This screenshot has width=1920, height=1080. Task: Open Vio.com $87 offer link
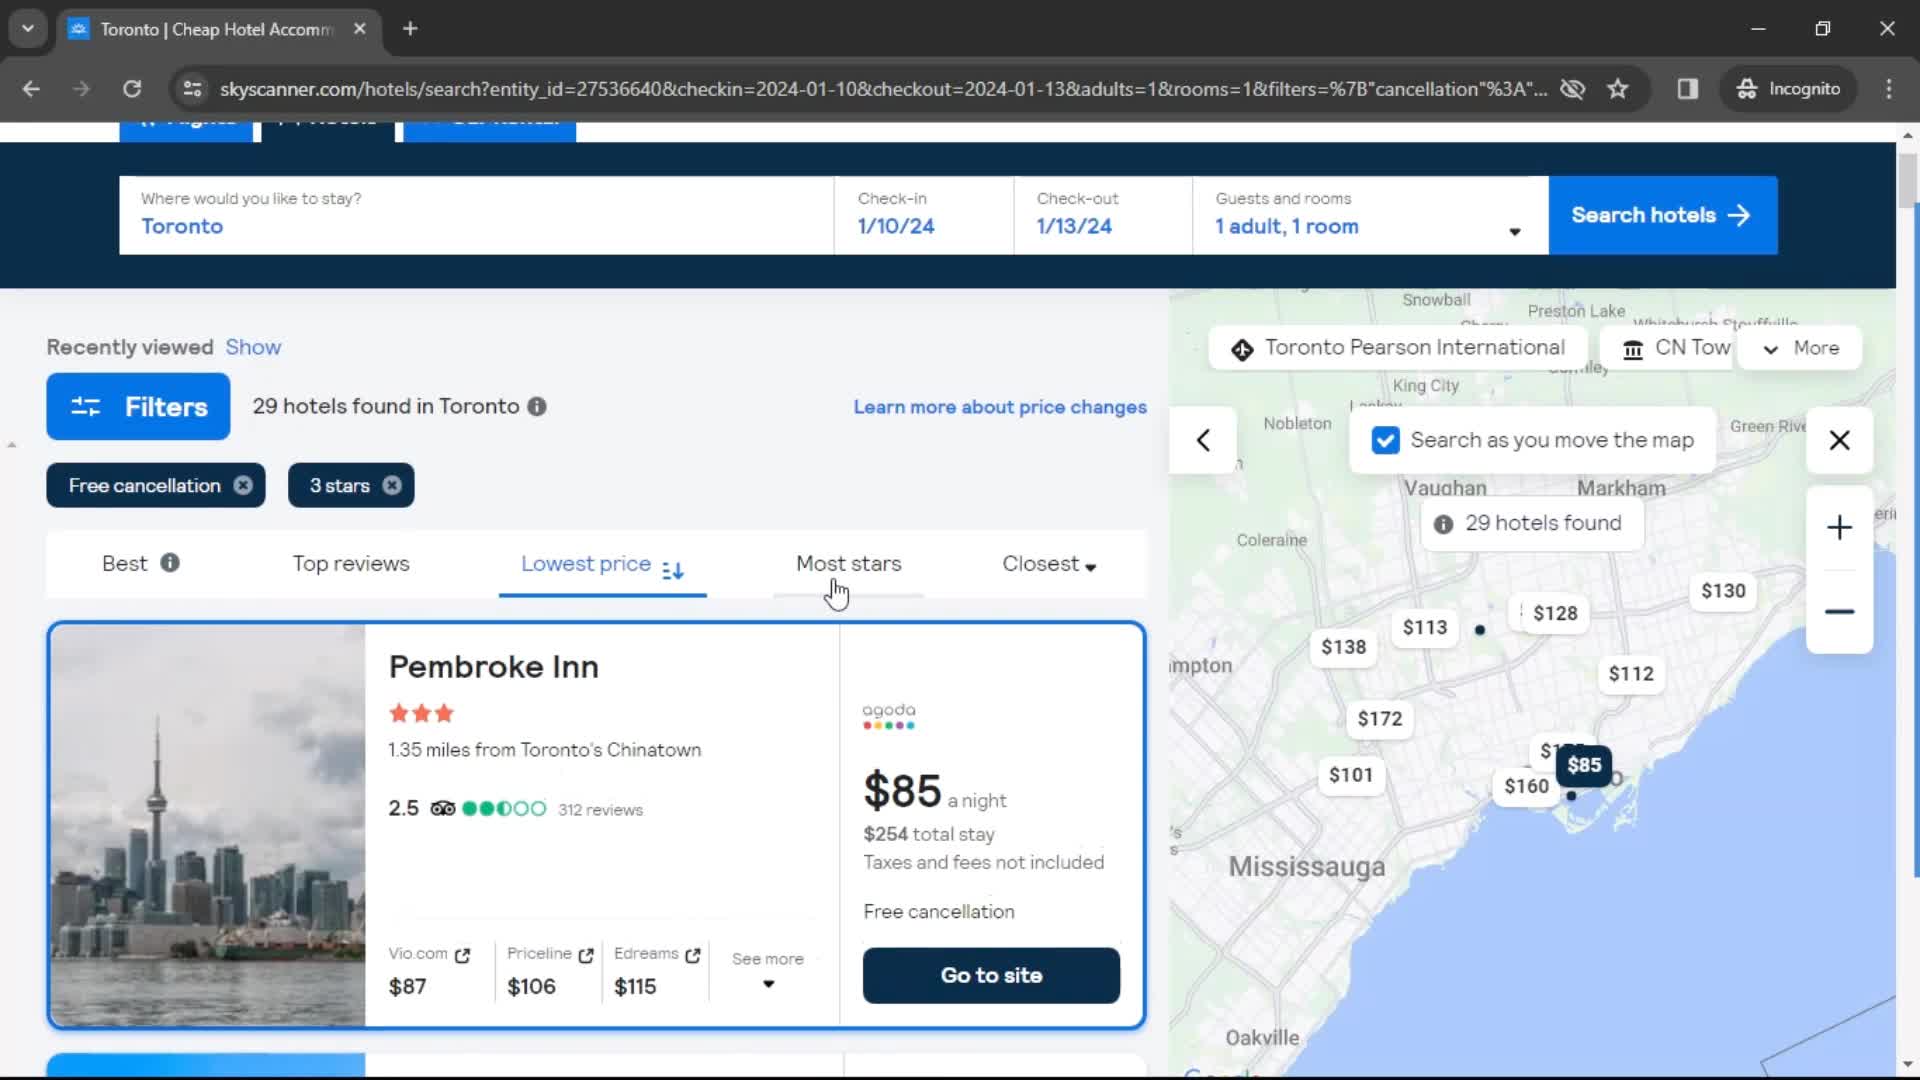[429, 970]
